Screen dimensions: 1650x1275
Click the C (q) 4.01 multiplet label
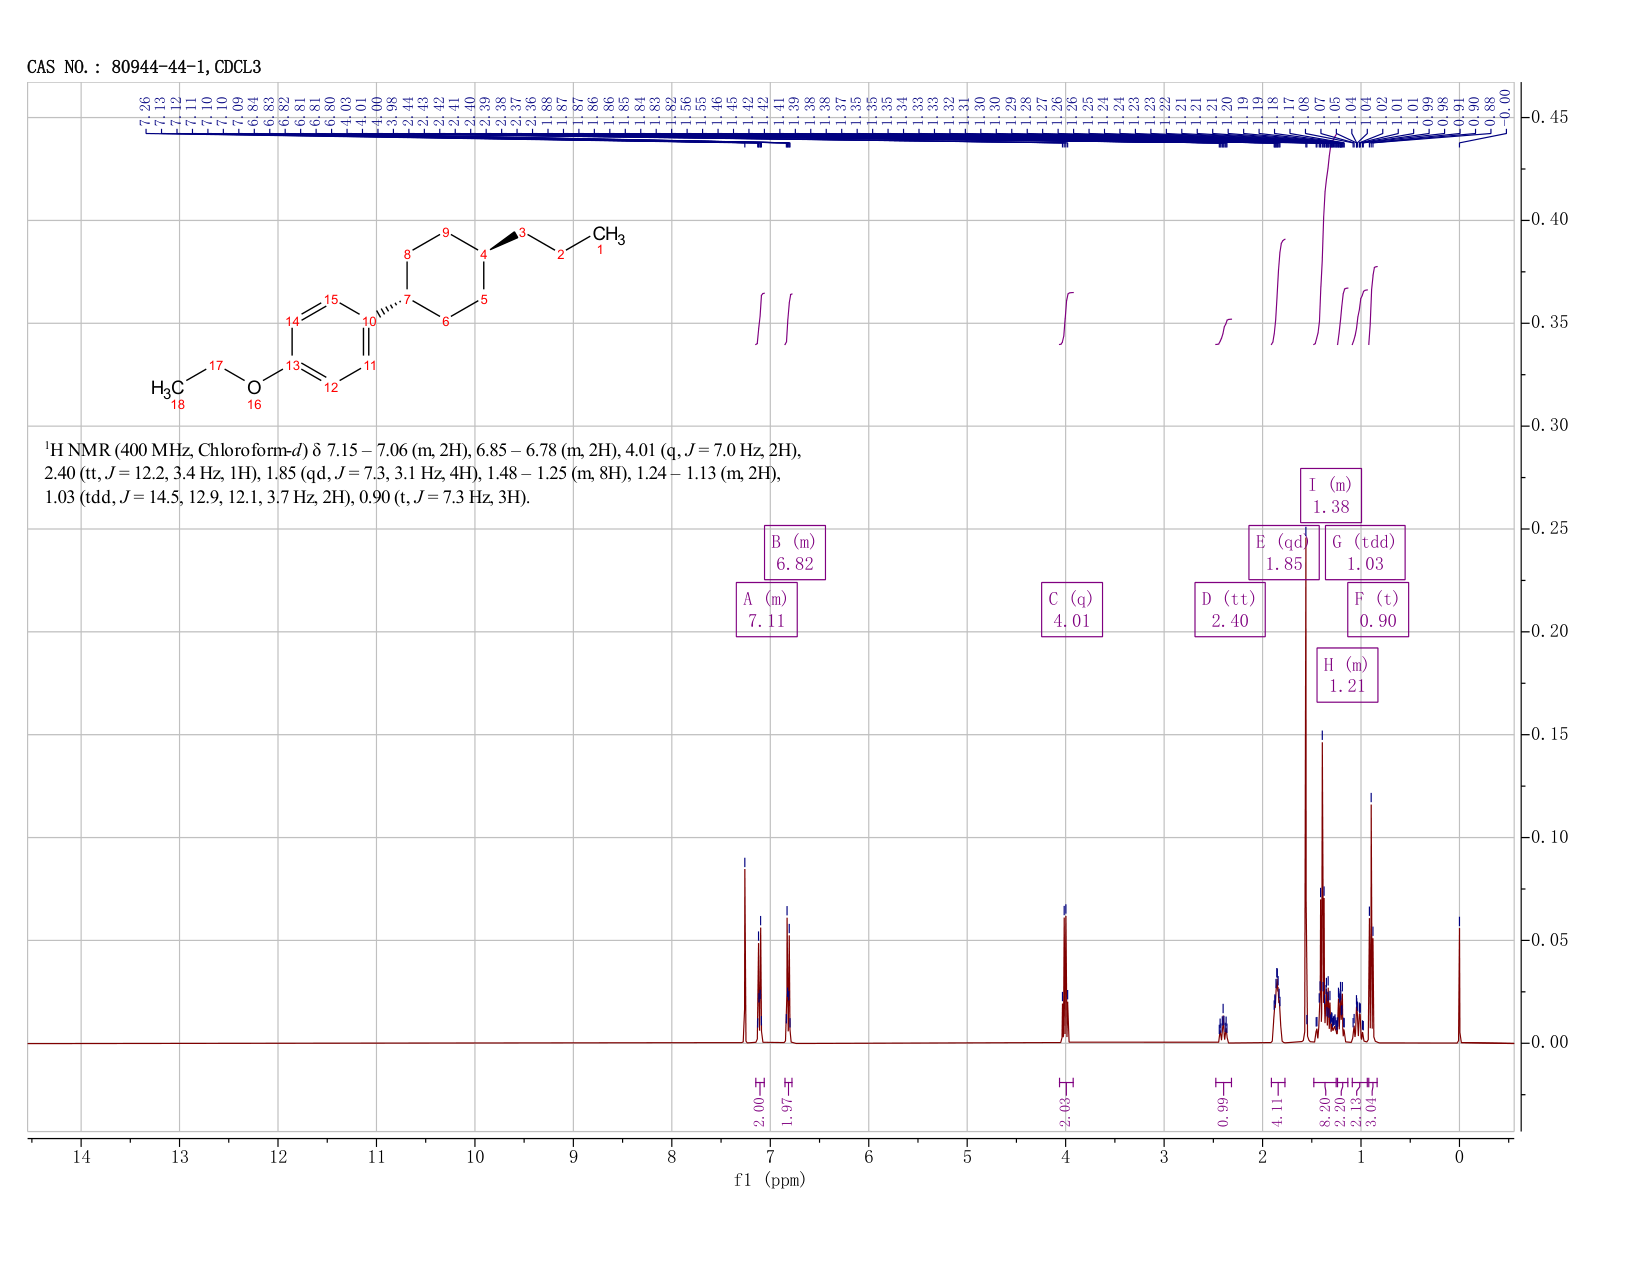[1072, 609]
